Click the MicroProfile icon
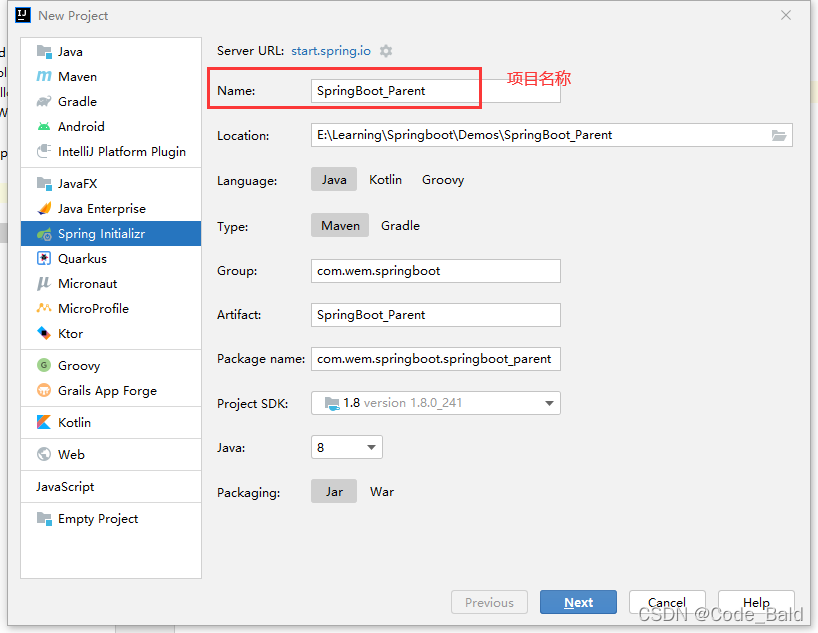 44,308
